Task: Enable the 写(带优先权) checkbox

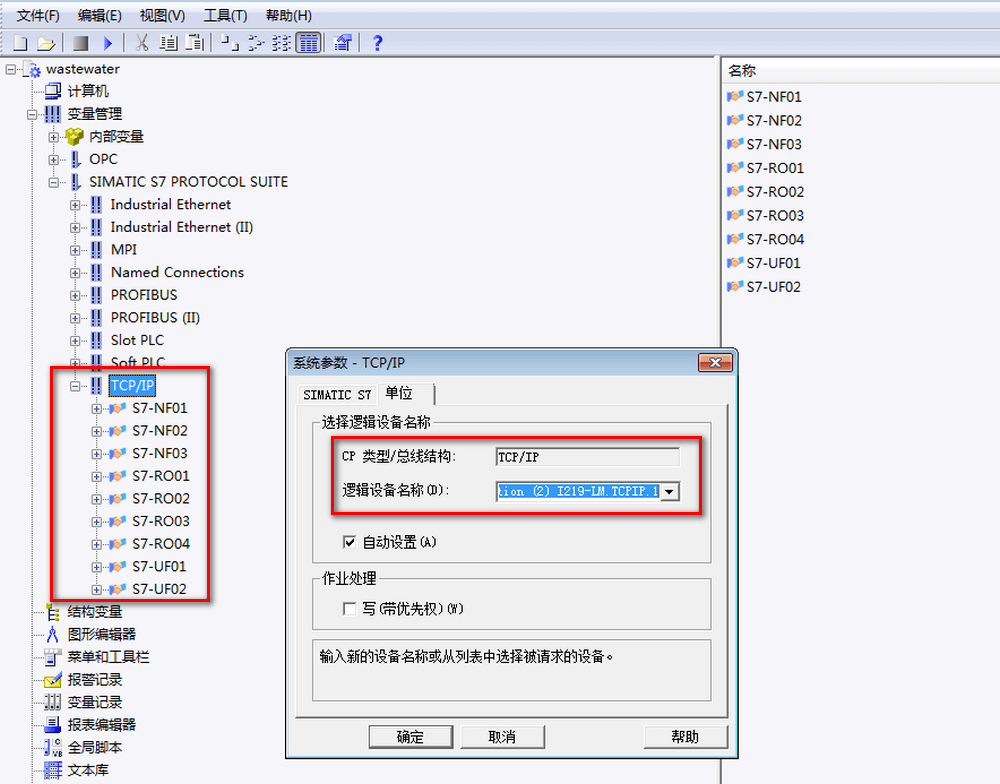Action: [349, 609]
